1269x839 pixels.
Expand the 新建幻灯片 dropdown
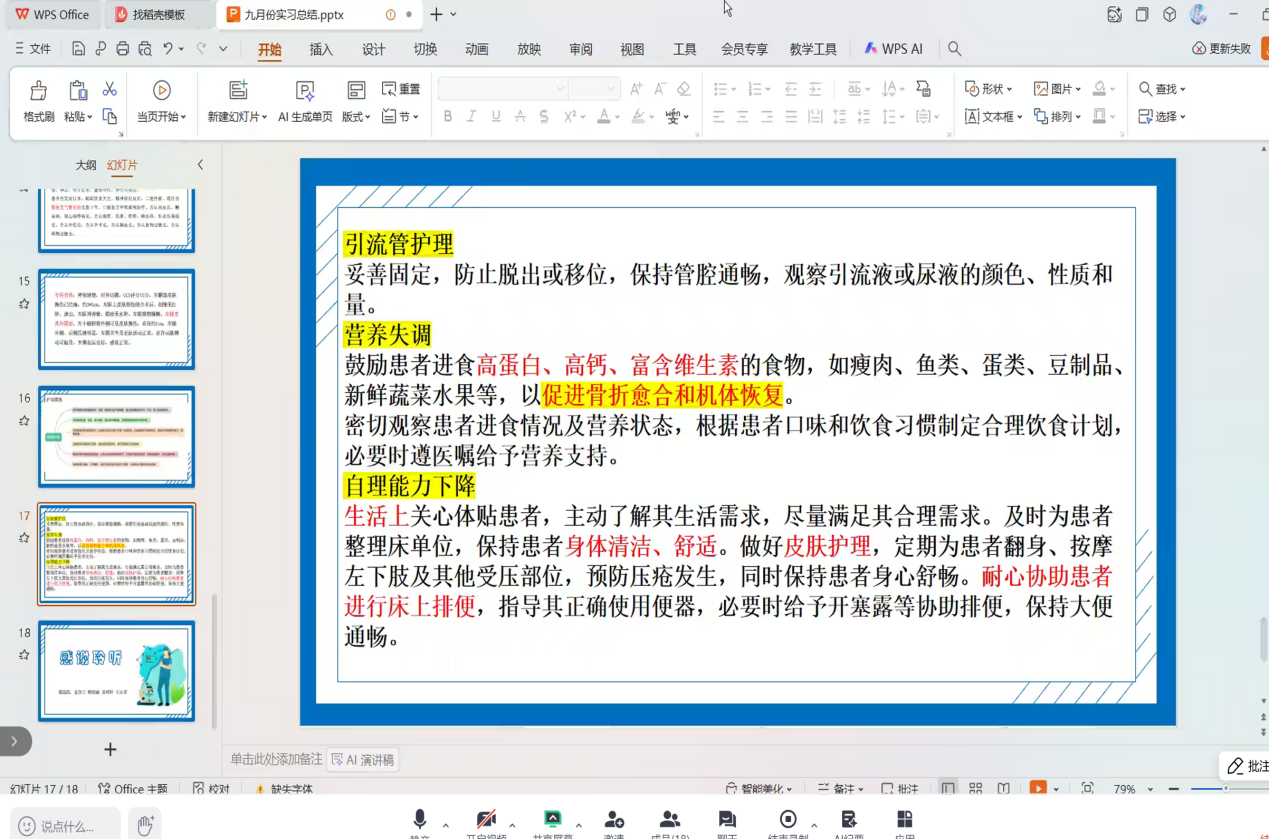(x=264, y=117)
